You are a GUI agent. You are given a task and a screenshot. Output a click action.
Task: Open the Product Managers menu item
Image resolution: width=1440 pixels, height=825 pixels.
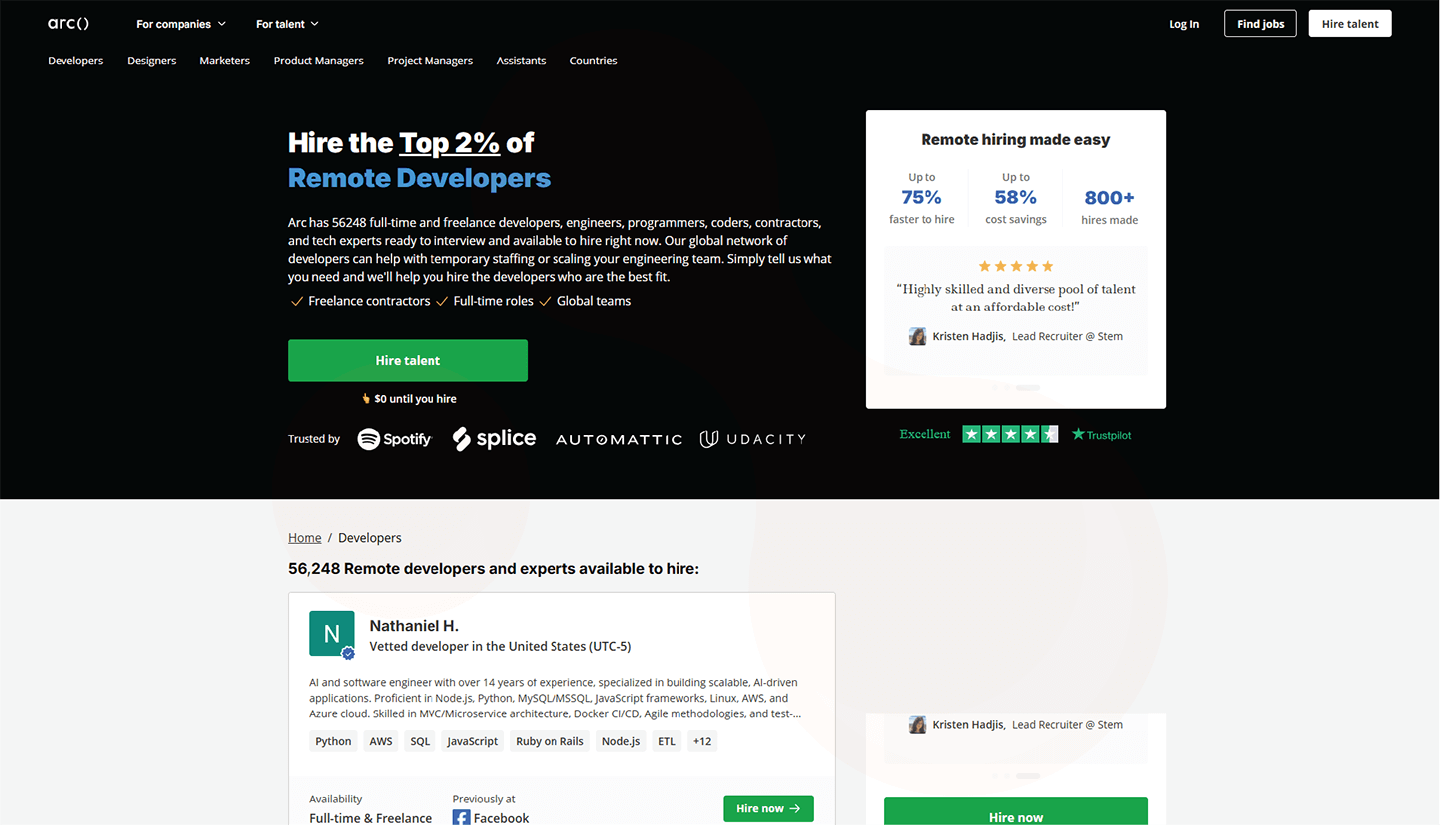pos(319,61)
